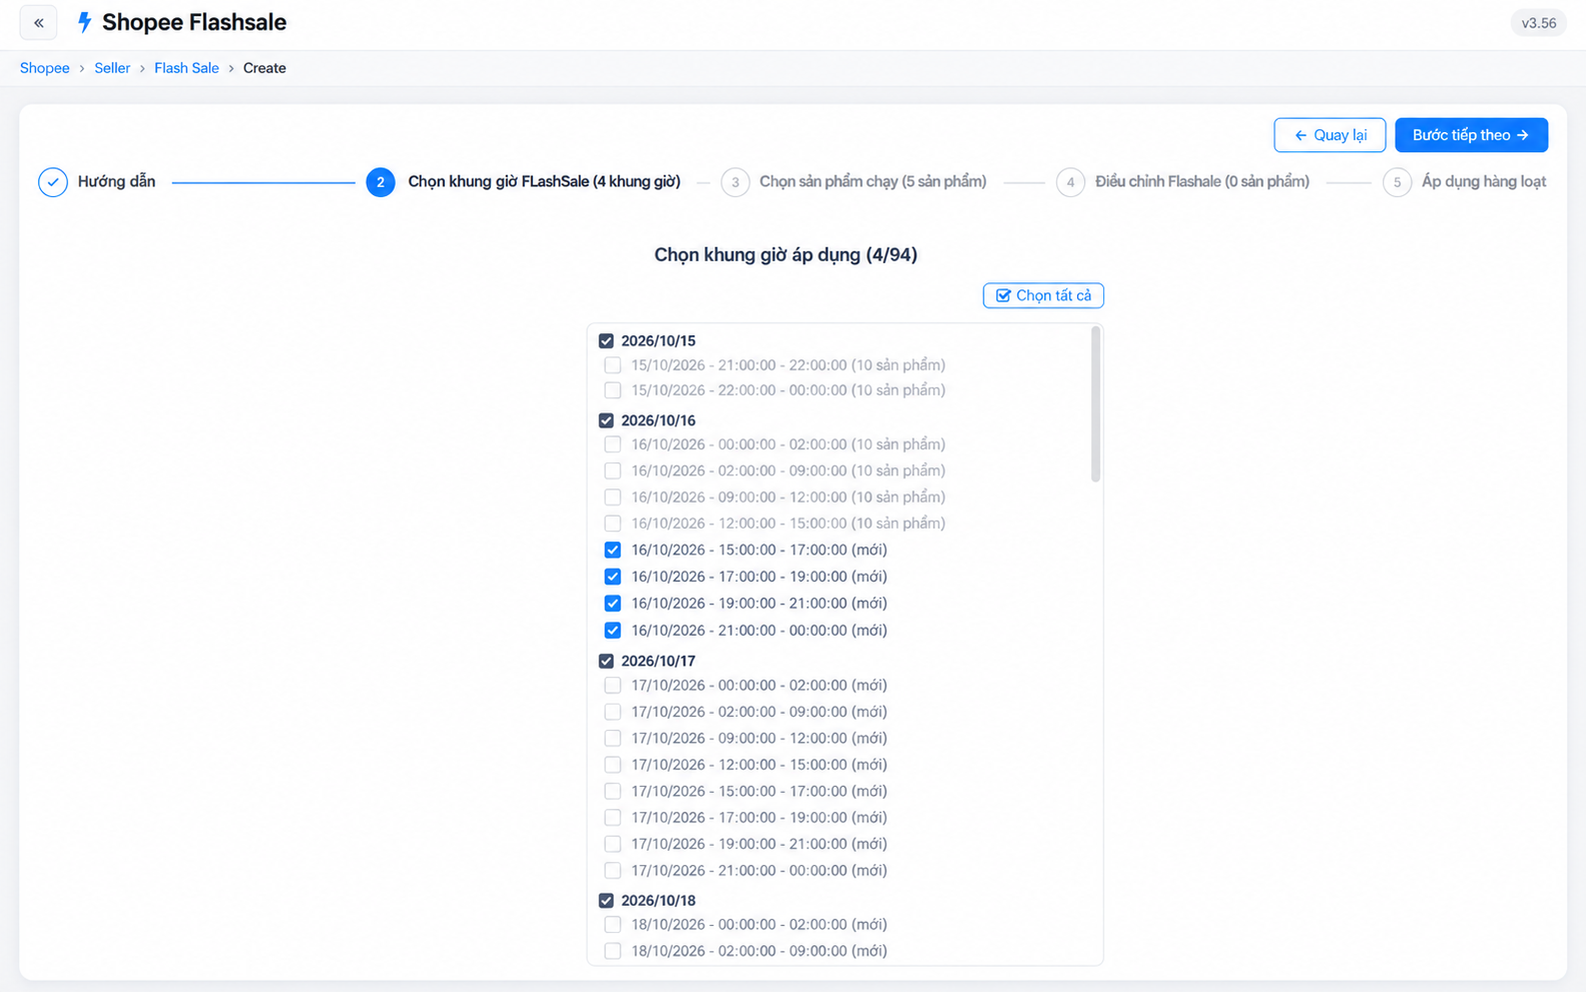This screenshot has width=1586, height=992.
Task: Uncheck 16/10/2026 17:00:00 - 19:00:00 slot
Action: (x=613, y=577)
